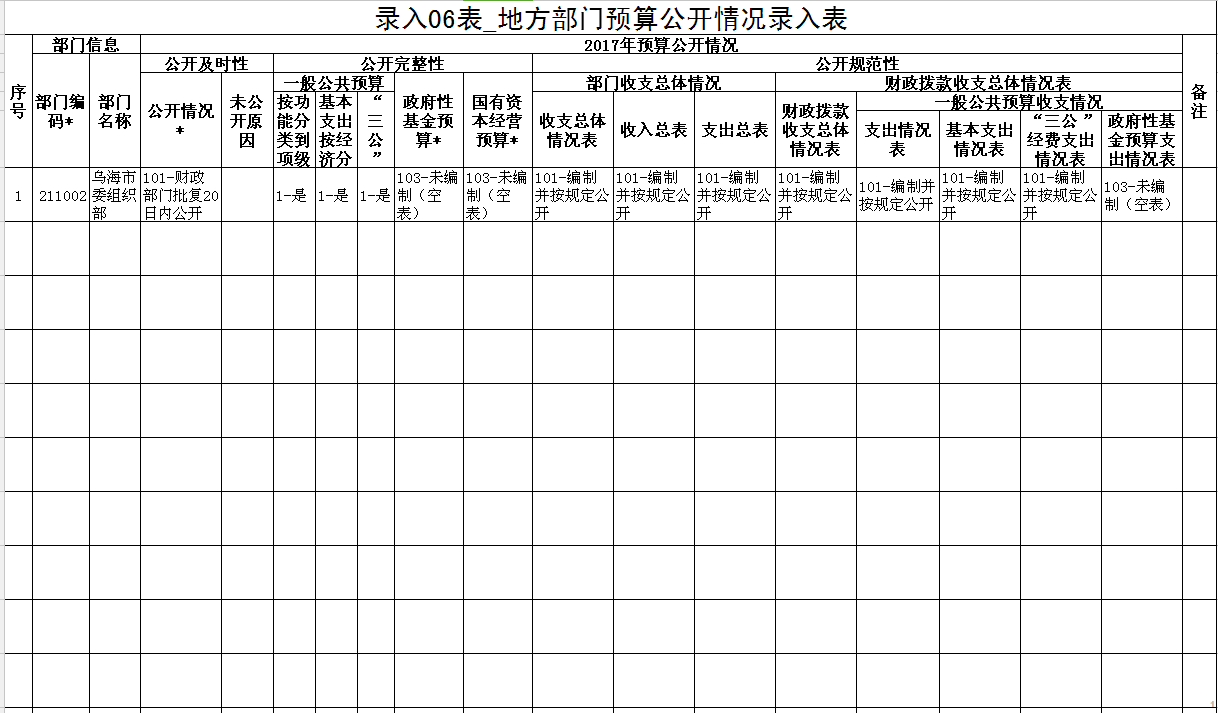Screen dimensions: 1218x713
Task: Select the 一般公共预算 header cell
Action: [x=334, y=82]
